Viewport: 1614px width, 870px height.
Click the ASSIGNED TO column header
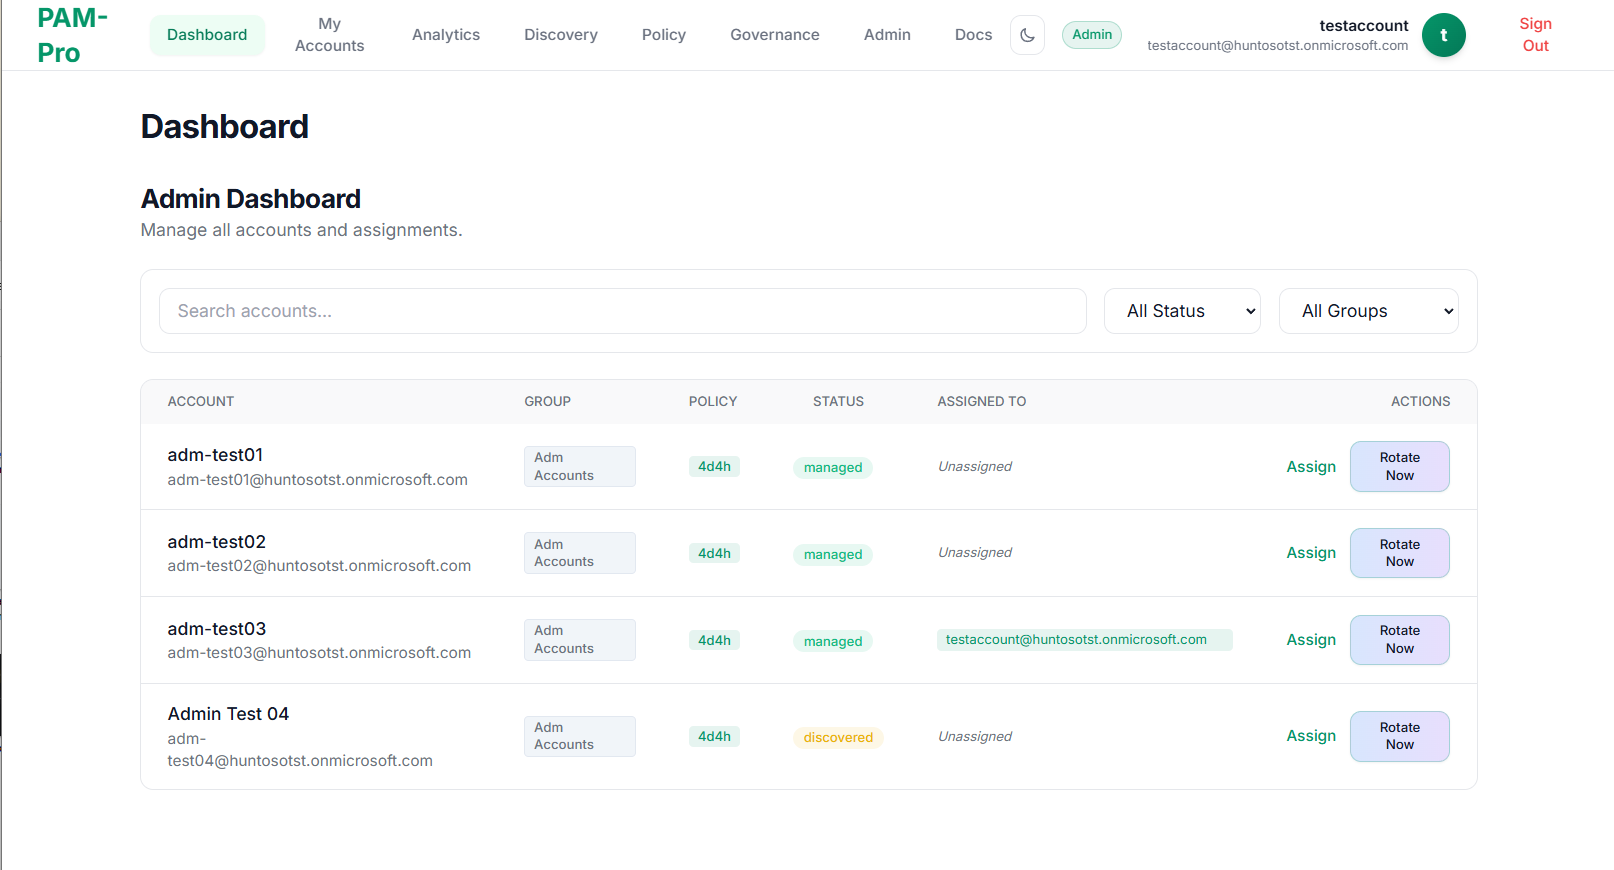982,402
